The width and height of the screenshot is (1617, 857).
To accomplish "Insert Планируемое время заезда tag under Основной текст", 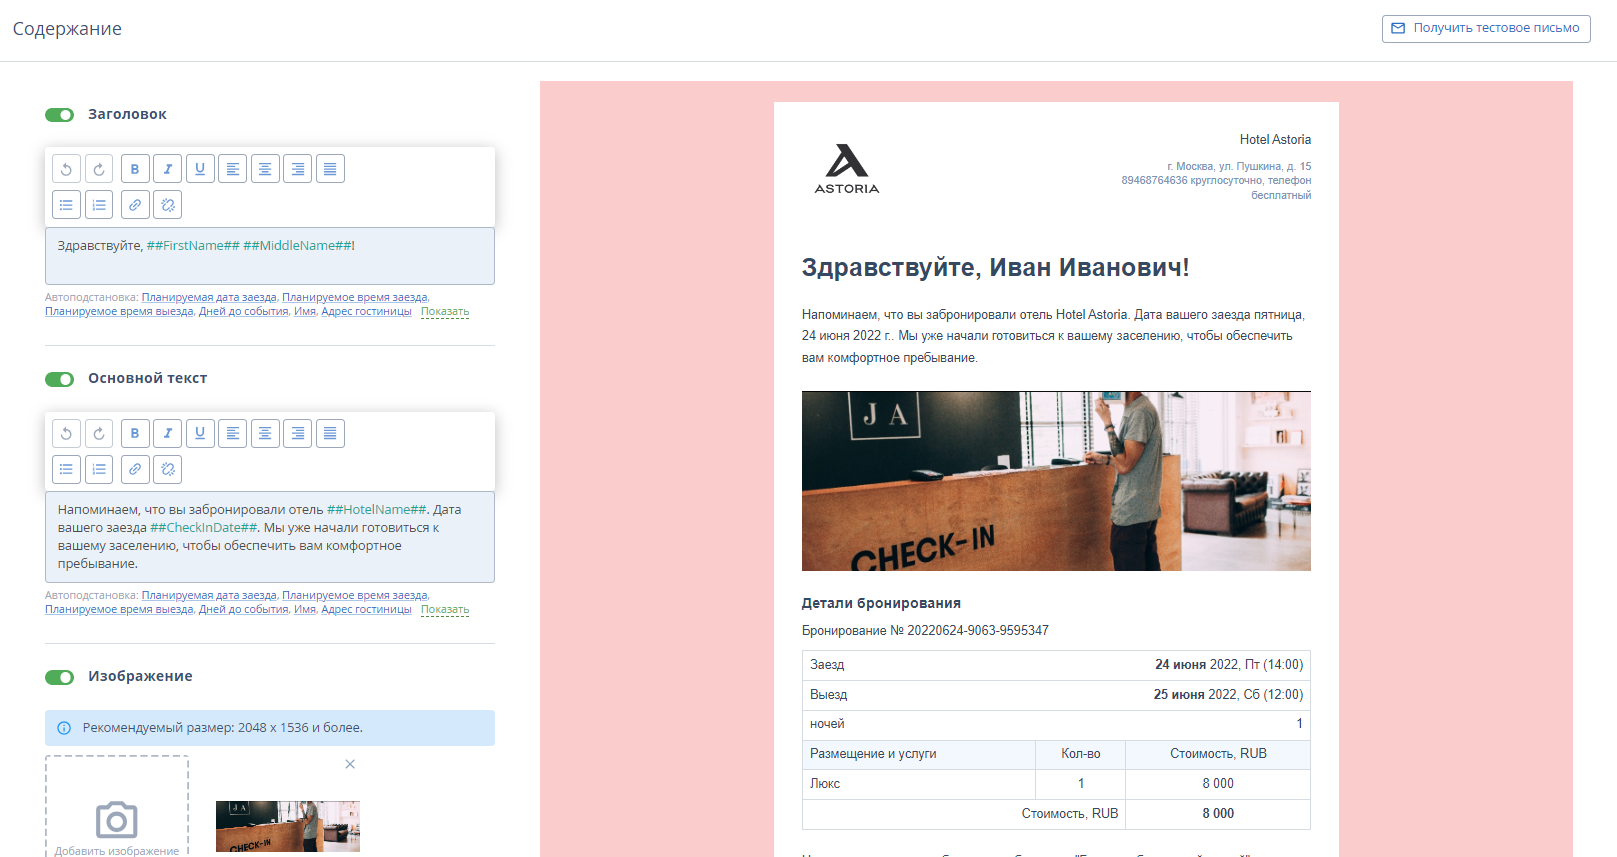I will point(355,595).
